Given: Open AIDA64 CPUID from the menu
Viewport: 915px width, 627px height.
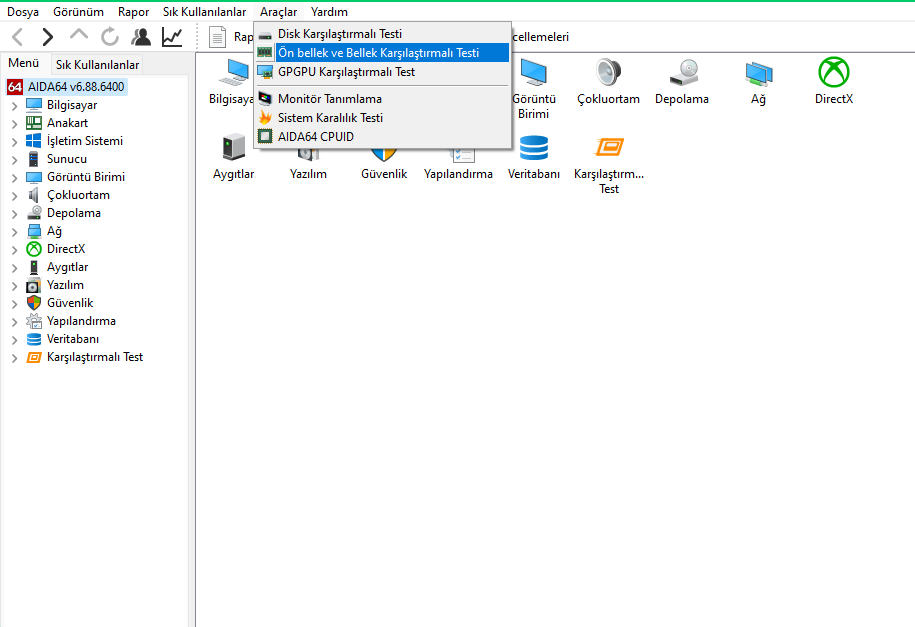Looking at the screenshot, I should pos(383,137).
